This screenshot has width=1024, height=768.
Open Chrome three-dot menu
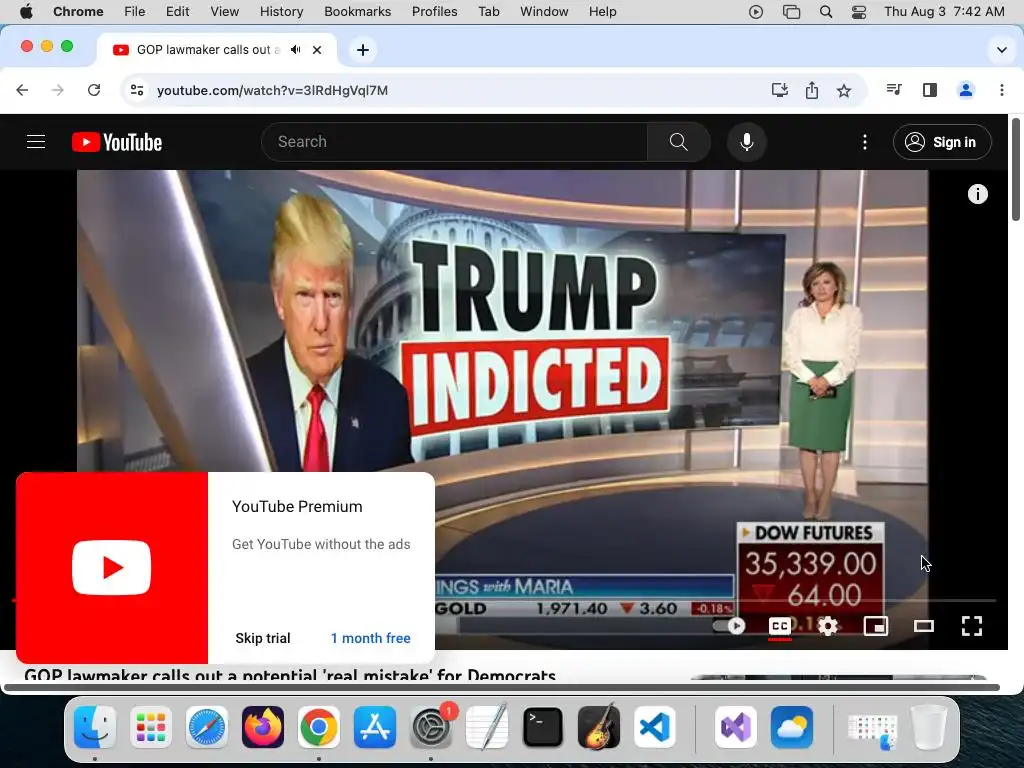pyautogui.click(x=1002, y=90)
